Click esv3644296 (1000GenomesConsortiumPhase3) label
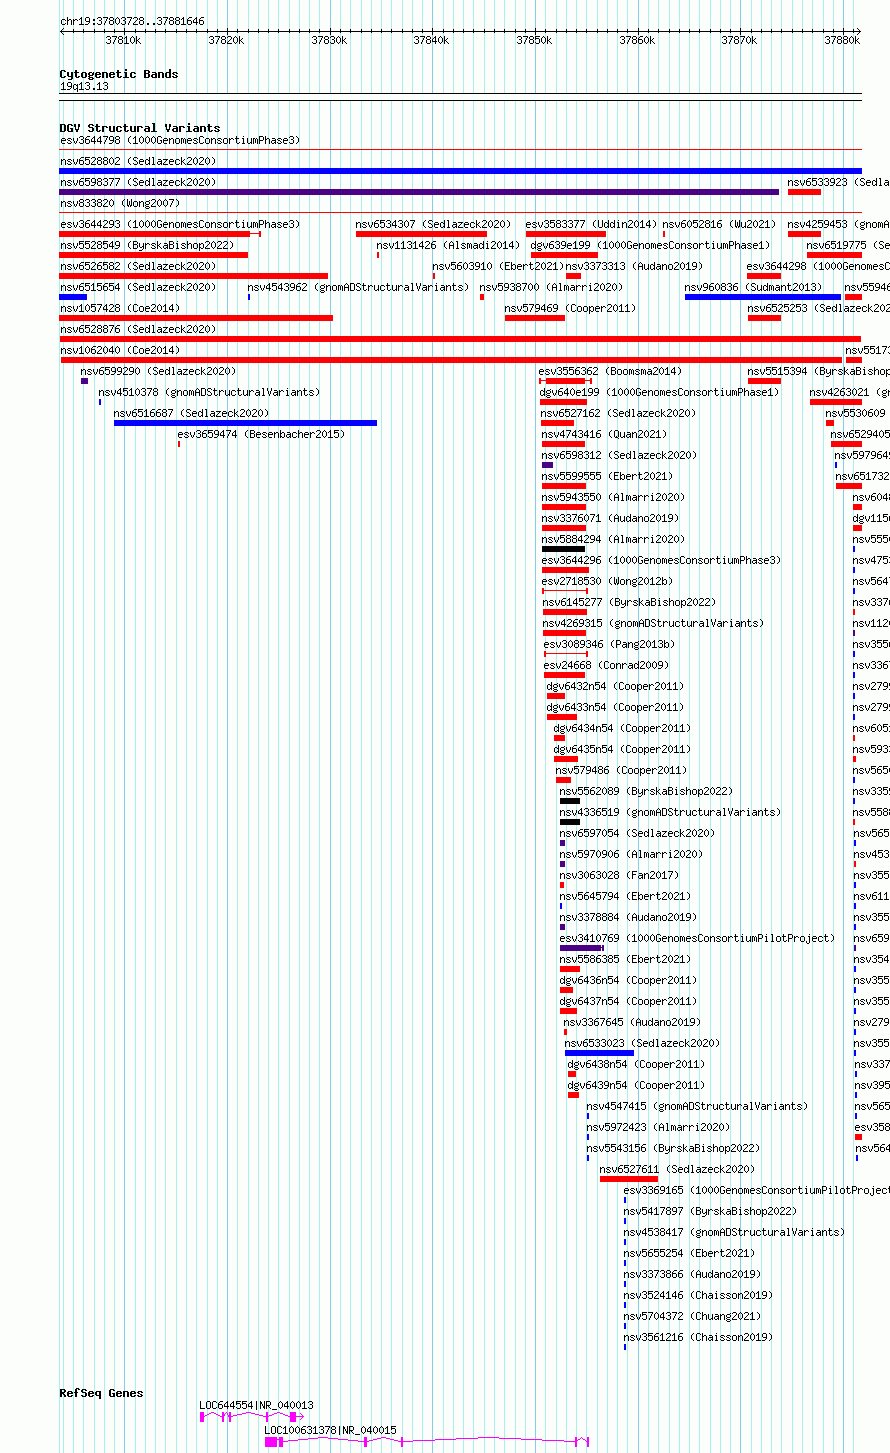The height and width of the screenshot is (1453, 890). [662, 560]
